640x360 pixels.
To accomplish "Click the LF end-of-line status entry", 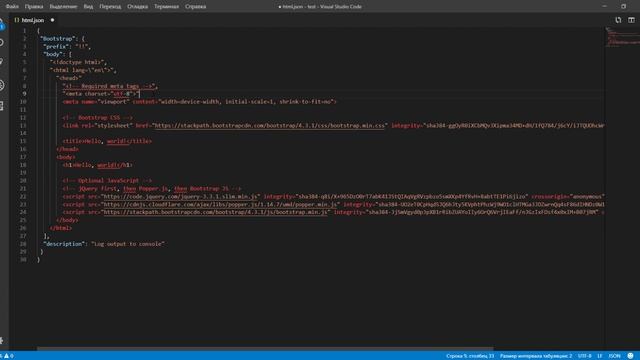I will click(600, 356).
